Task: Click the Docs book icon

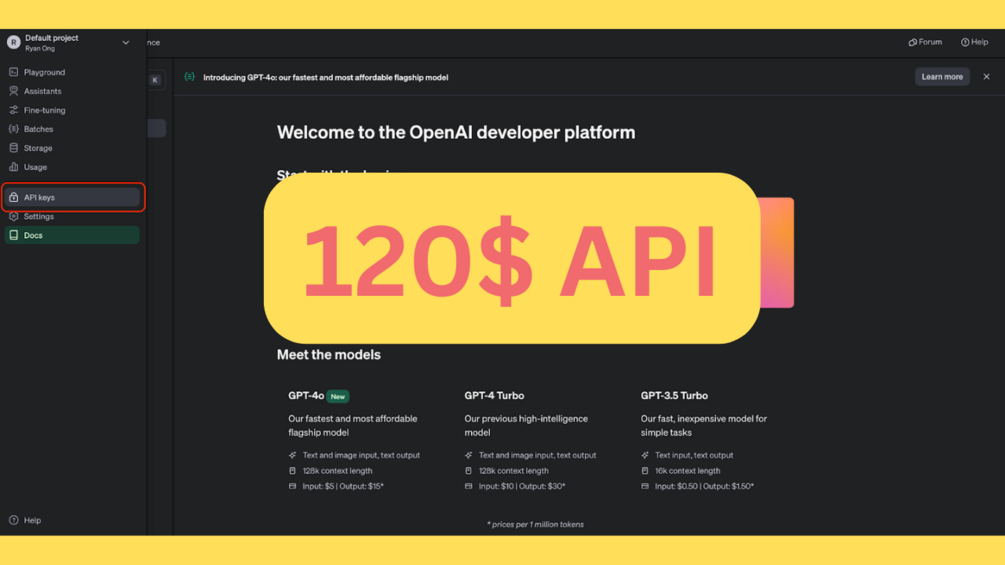Action: click(13, 235)
